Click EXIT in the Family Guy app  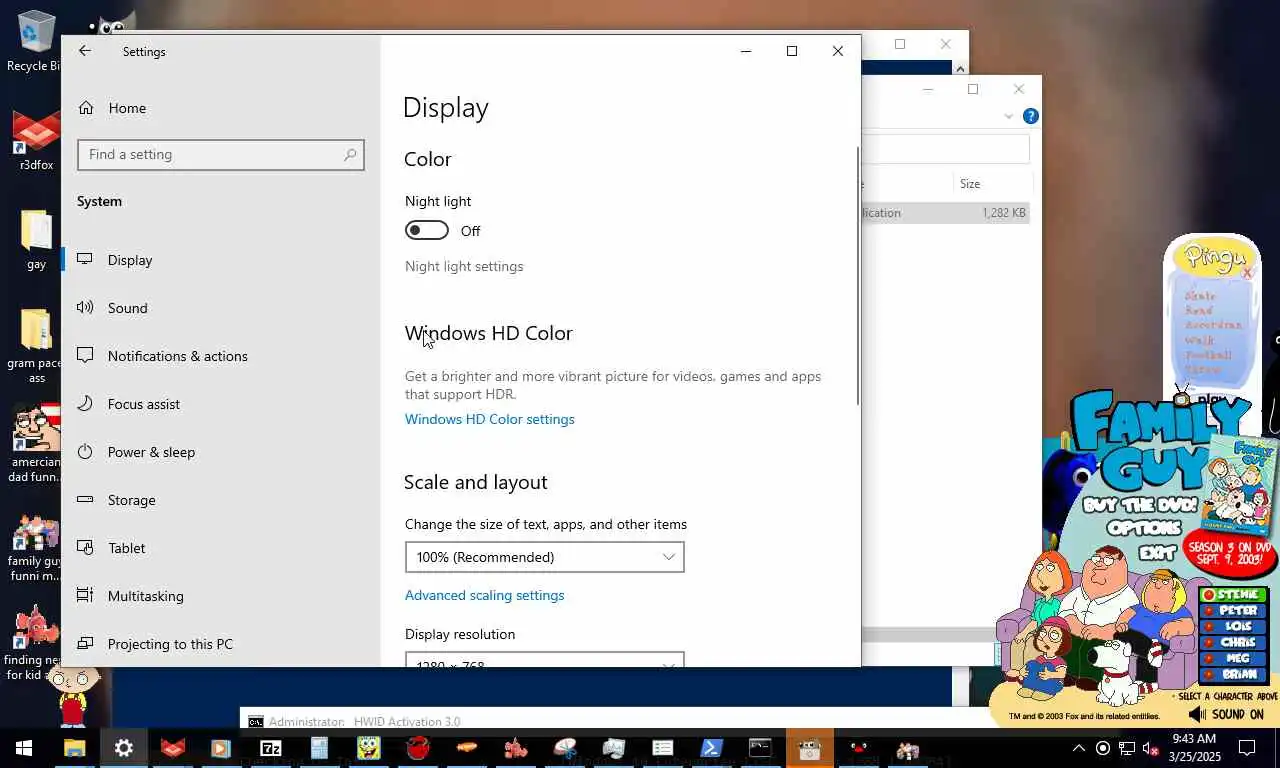(x=1157, y=551)
